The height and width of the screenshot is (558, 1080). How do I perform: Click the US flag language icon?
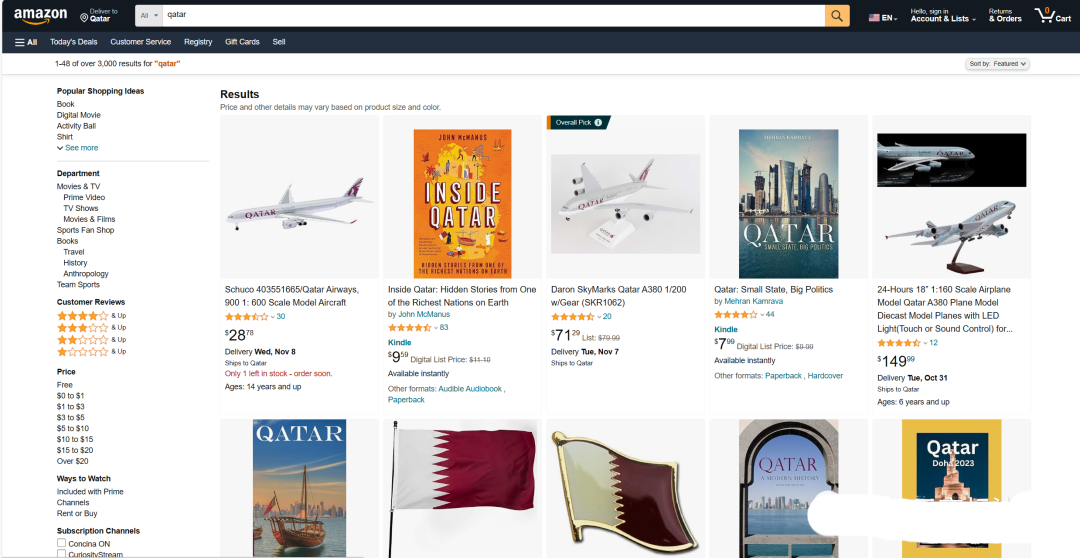(874, 17)
